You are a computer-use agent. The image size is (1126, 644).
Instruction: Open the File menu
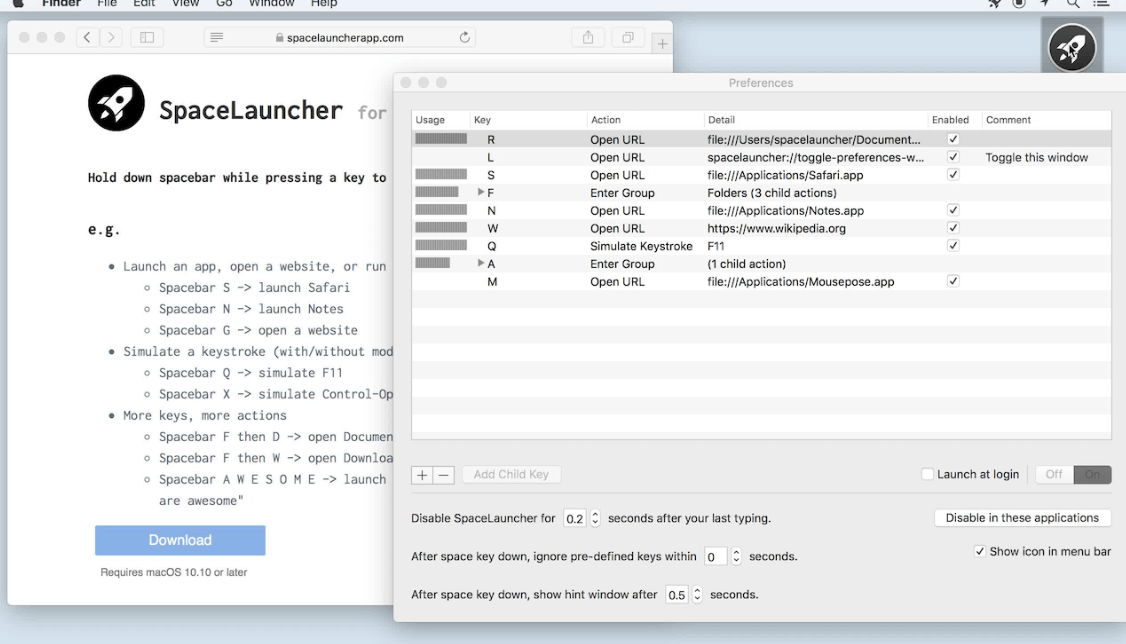(107, 4)
